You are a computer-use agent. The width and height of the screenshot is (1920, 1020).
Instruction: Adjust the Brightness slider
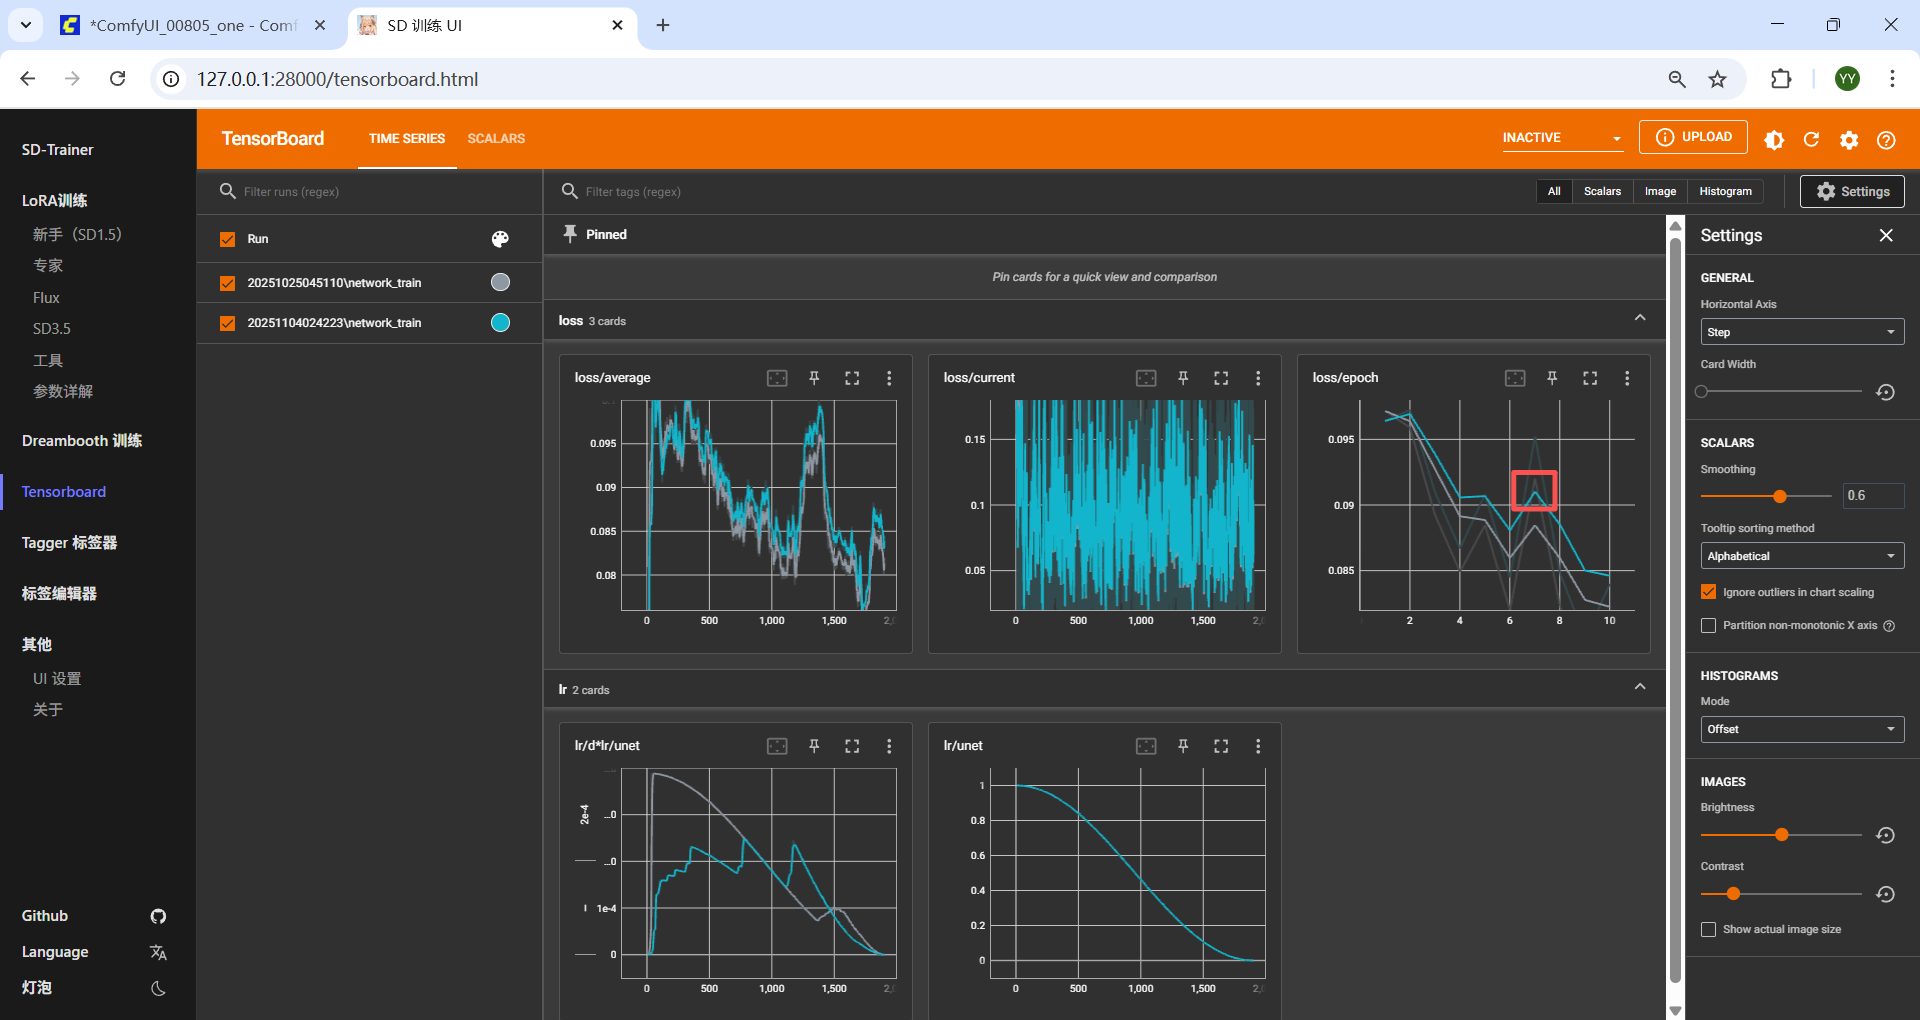(1781, 835)
